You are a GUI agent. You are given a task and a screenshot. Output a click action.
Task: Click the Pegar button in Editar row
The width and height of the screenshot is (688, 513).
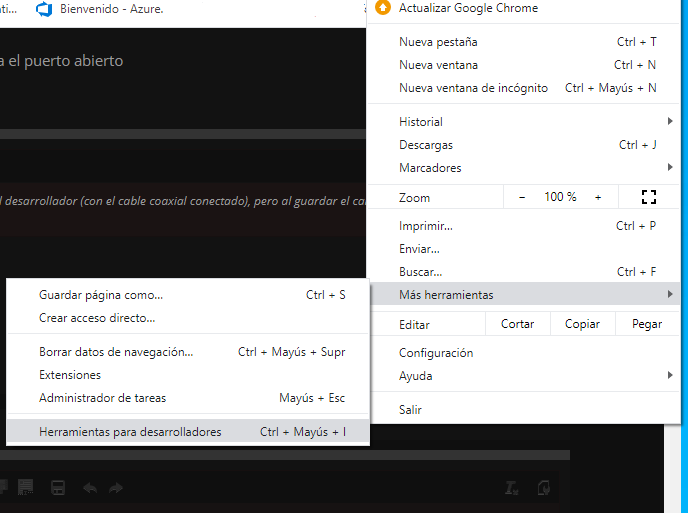pos(647,324)
